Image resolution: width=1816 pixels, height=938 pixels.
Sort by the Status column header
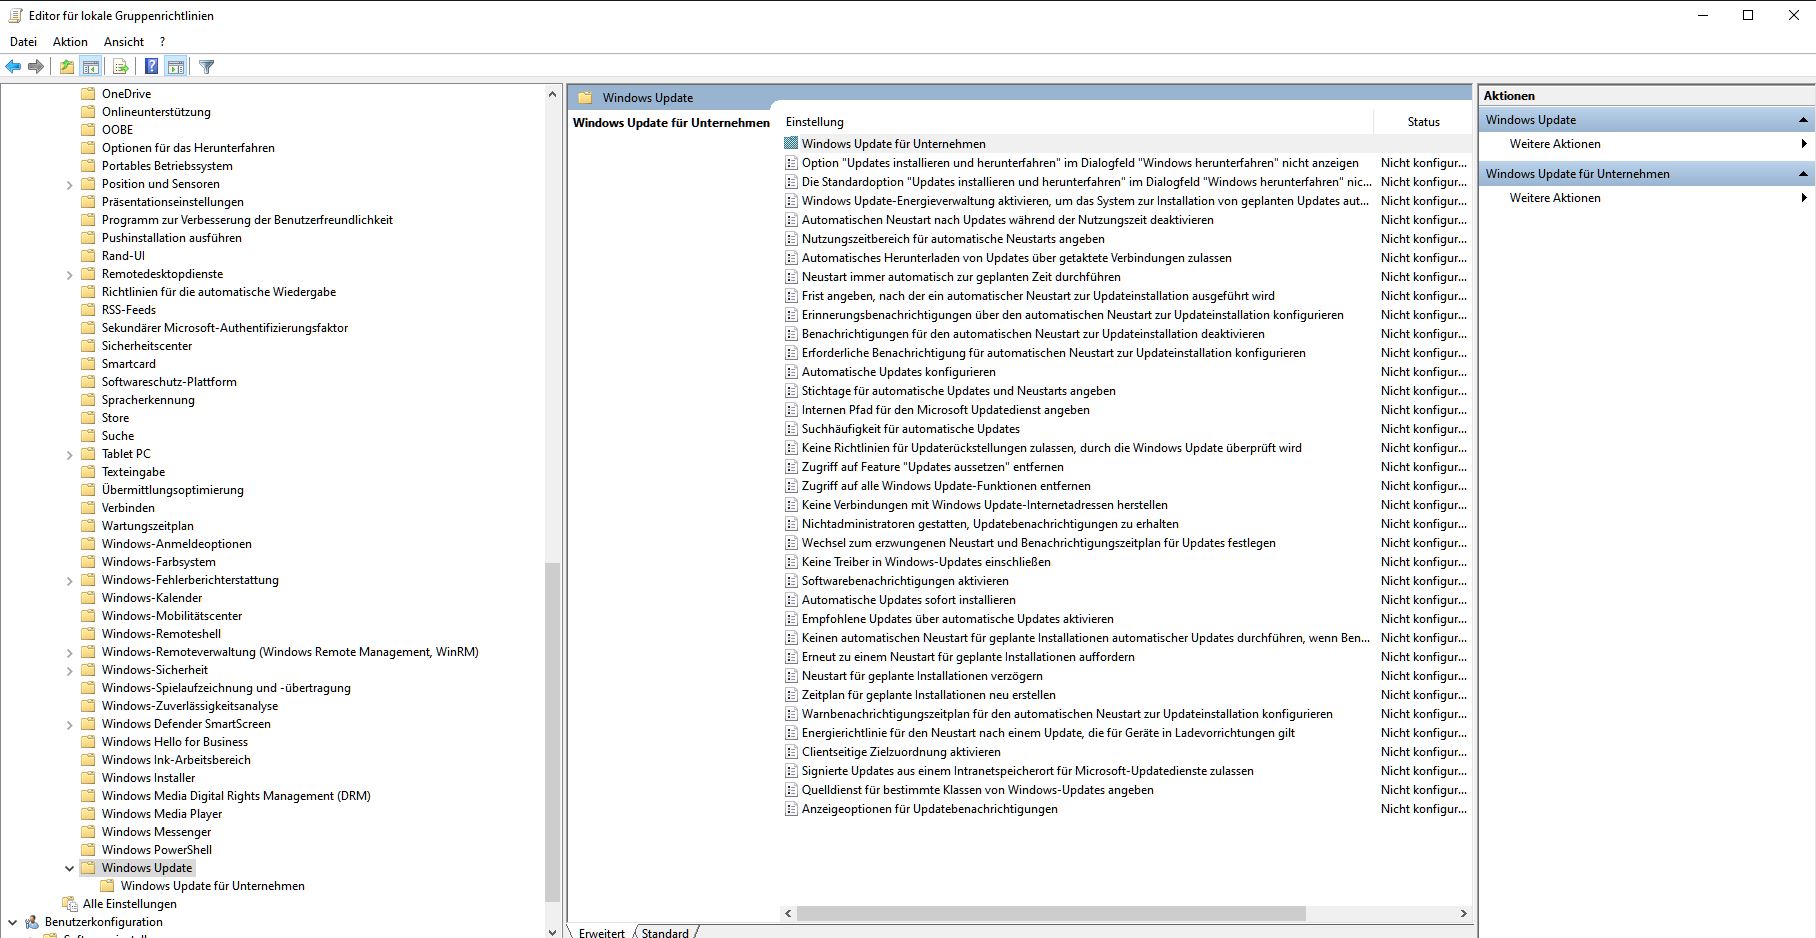pos(1423,122)
